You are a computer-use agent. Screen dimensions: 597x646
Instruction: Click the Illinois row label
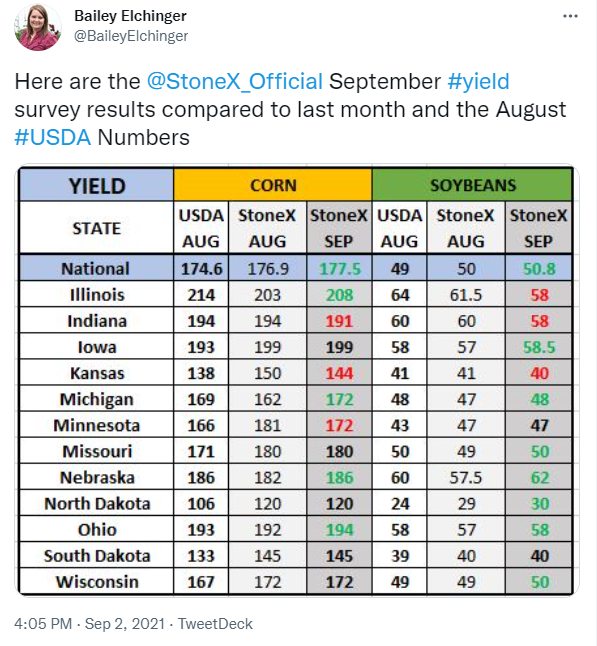(97, 295)
